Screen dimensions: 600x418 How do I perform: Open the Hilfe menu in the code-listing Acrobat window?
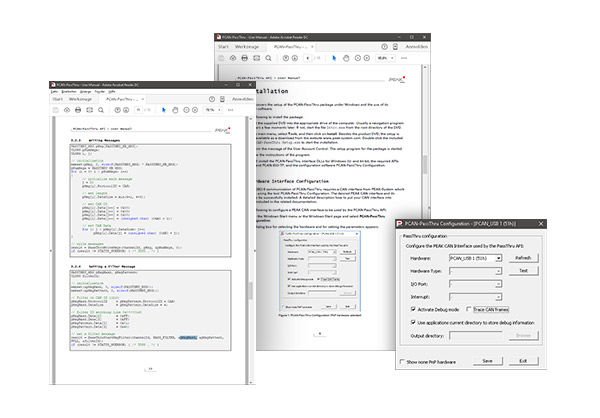click(111, 92)
